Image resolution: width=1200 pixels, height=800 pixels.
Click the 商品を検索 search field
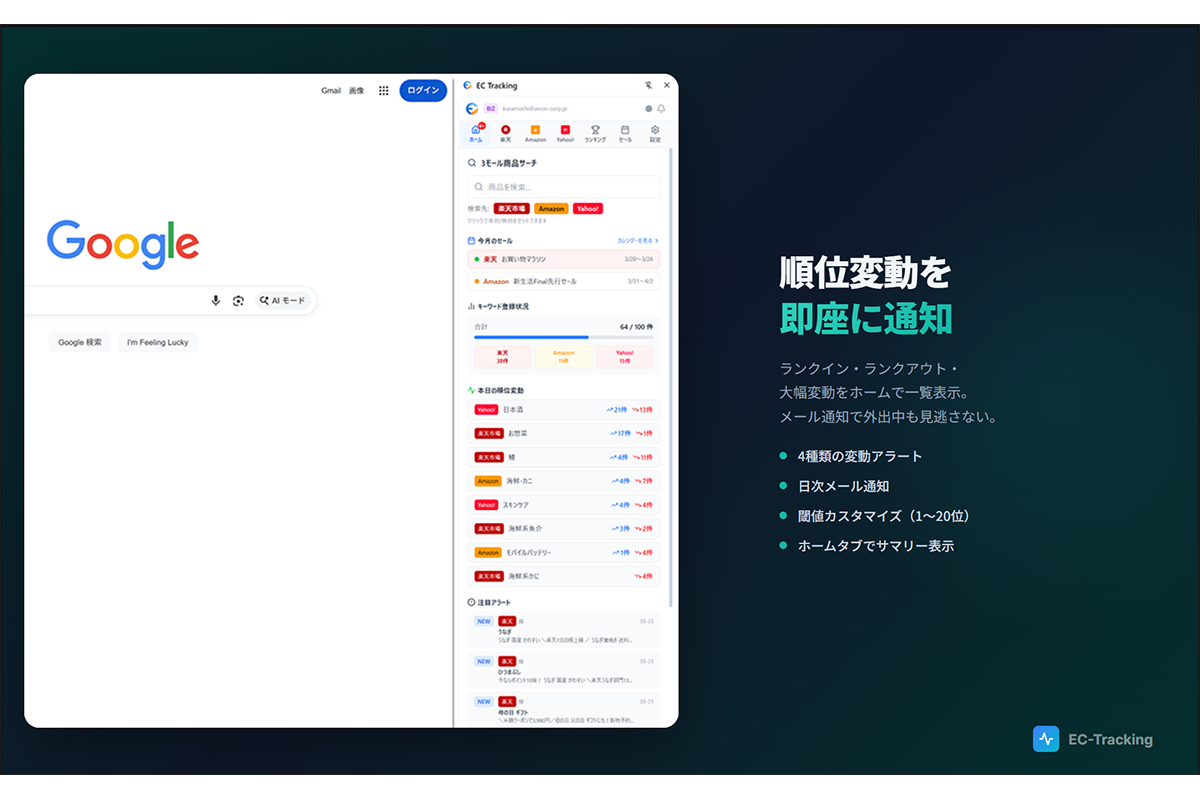(564, 187)
